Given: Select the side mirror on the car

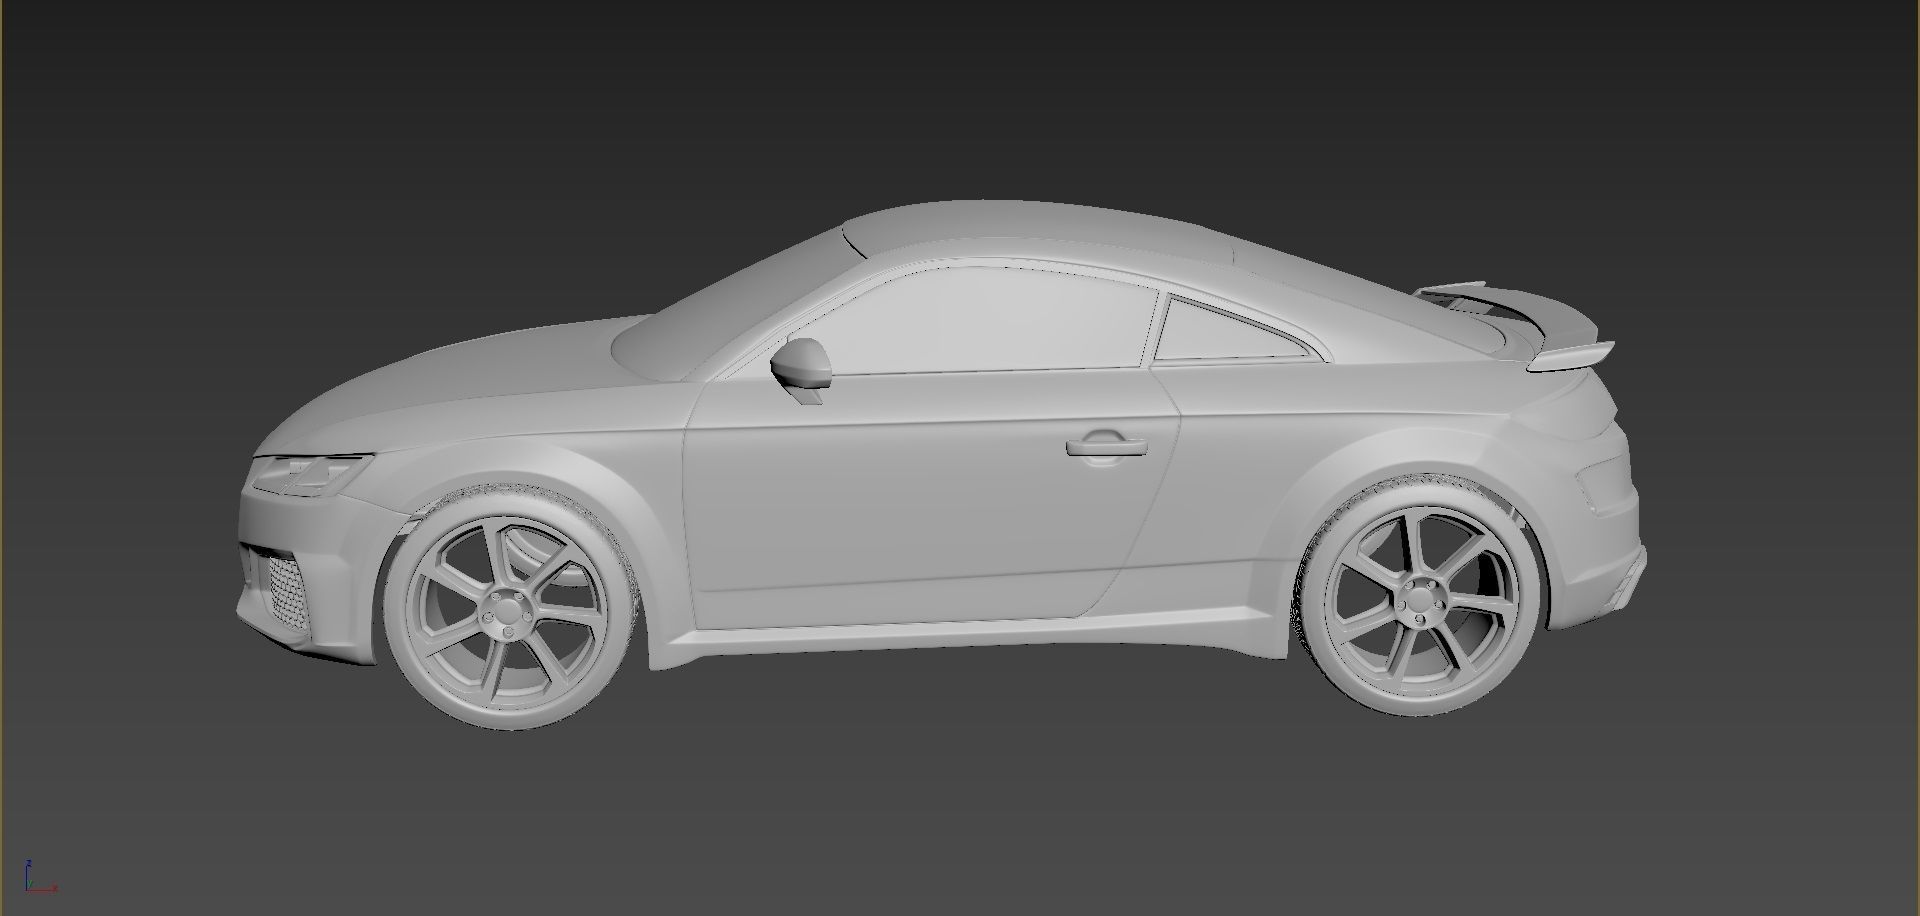Looking at the screenshot, I should [x=801, y=370].
